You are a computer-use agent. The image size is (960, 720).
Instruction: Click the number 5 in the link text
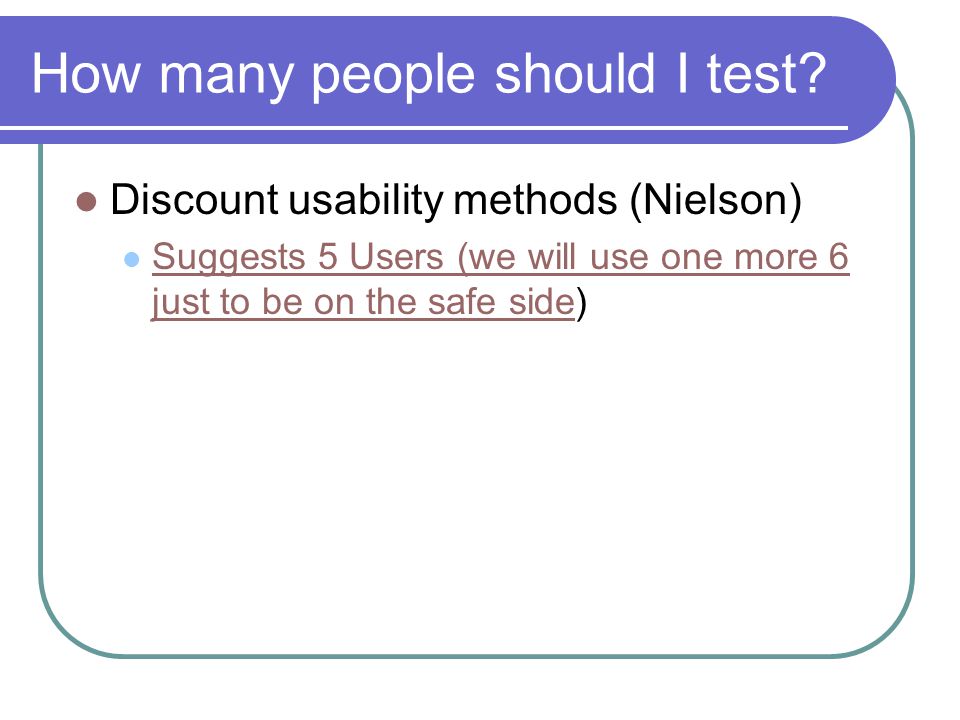pyautogui.click(x=328, y=257)
